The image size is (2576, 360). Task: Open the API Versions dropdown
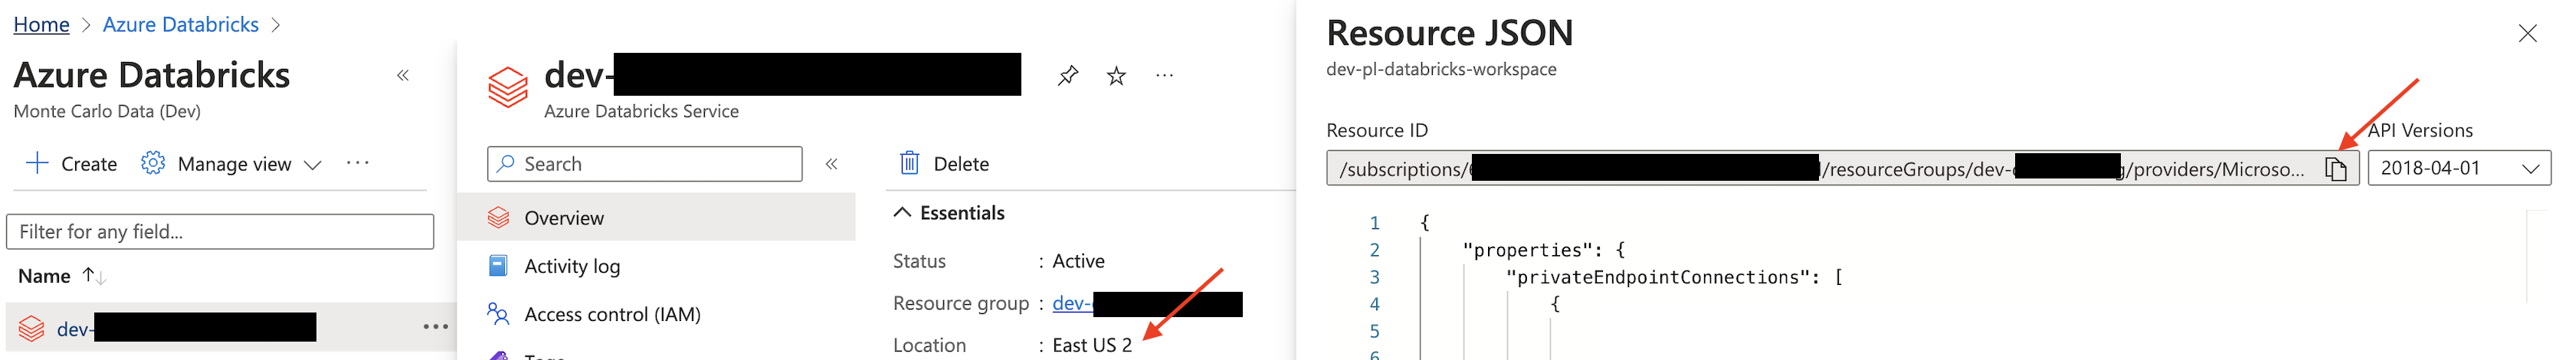[2458, 168]
